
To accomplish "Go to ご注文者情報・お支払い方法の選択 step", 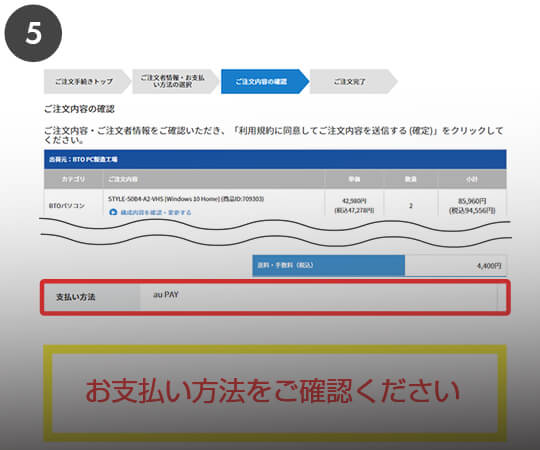I will pyautogui.click(x=175, y=82).
